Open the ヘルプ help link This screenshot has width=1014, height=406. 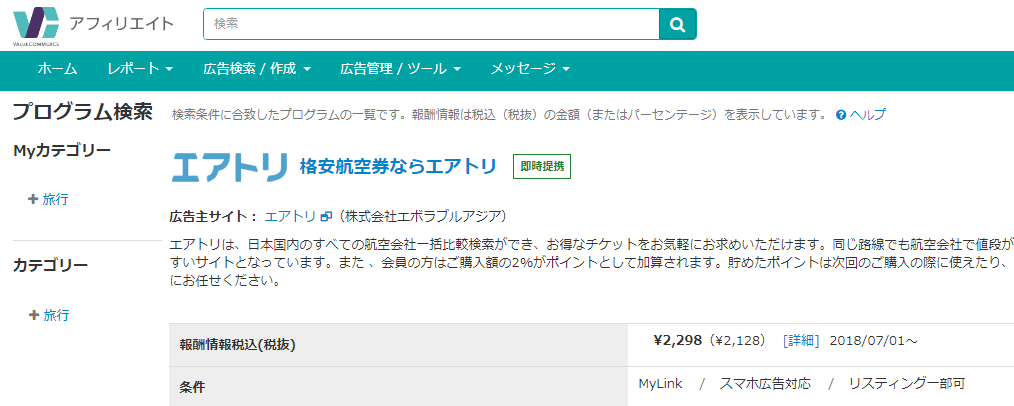click(867, 115)
